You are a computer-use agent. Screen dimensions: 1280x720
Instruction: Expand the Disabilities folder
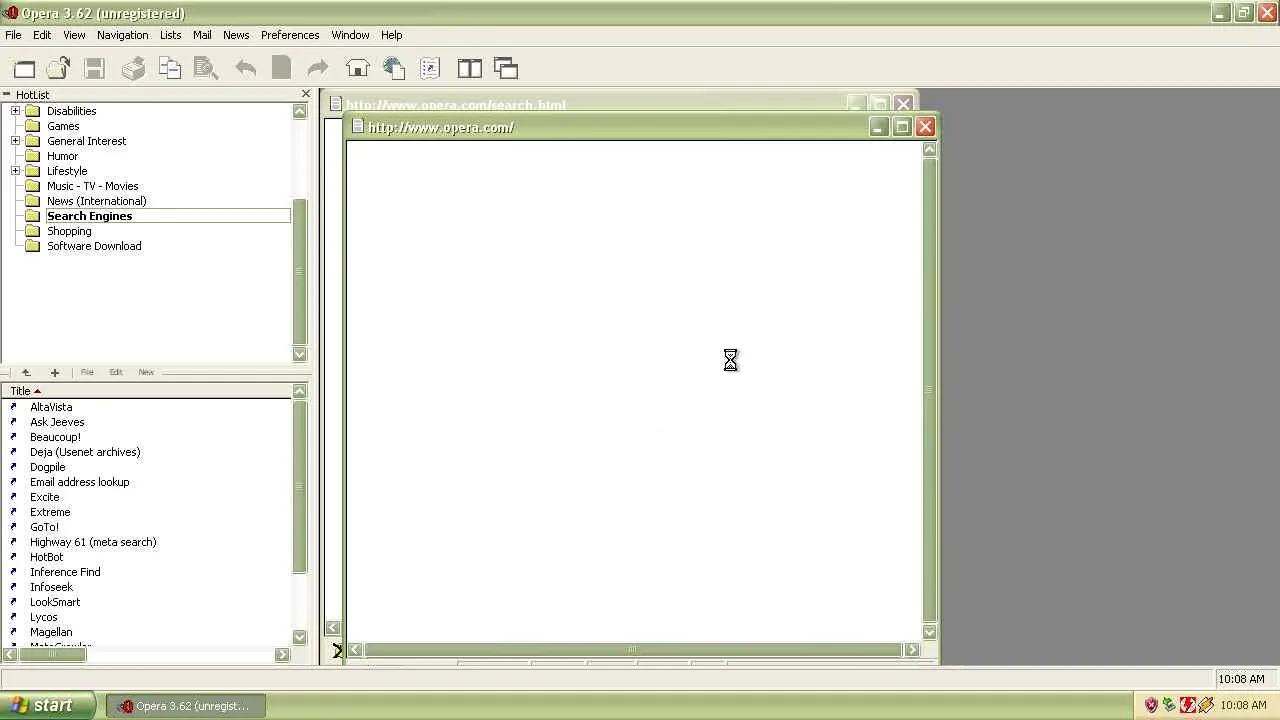(15, 111)
